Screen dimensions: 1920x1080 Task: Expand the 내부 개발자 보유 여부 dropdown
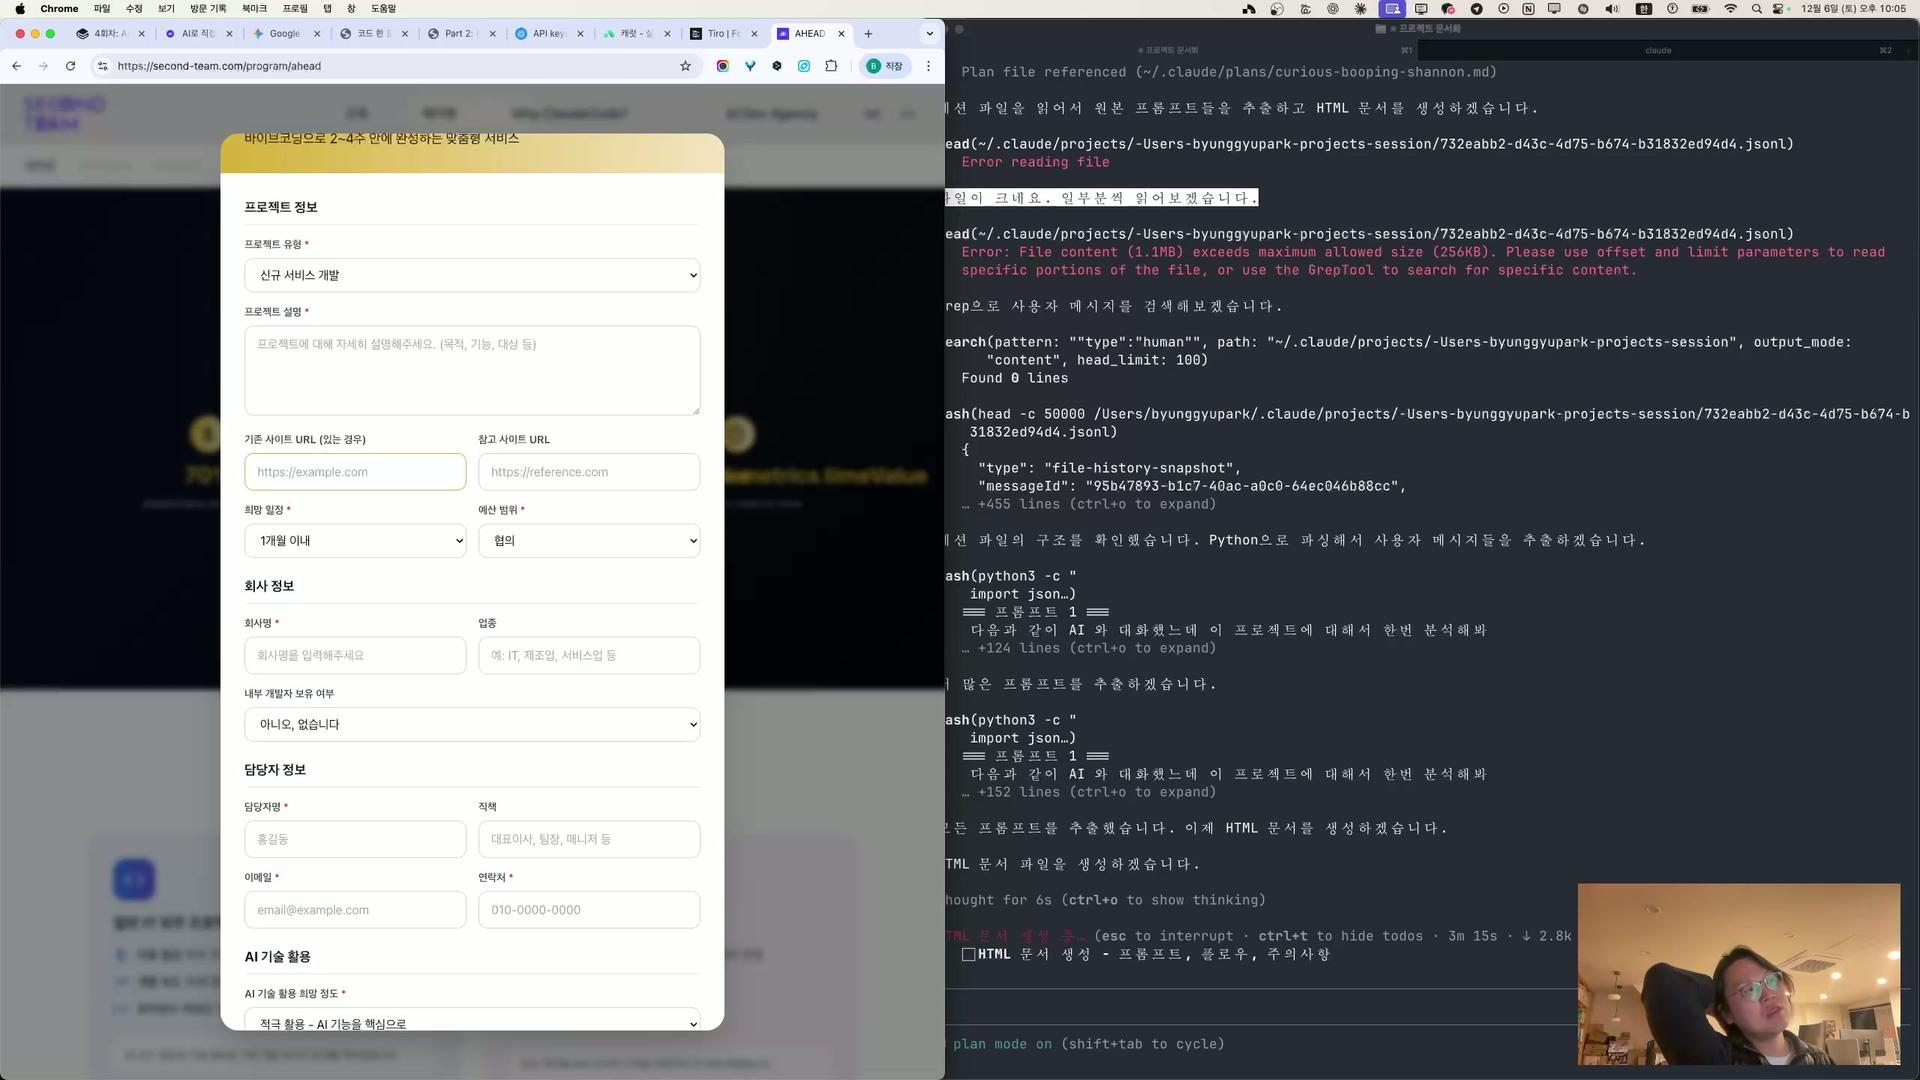471,725
